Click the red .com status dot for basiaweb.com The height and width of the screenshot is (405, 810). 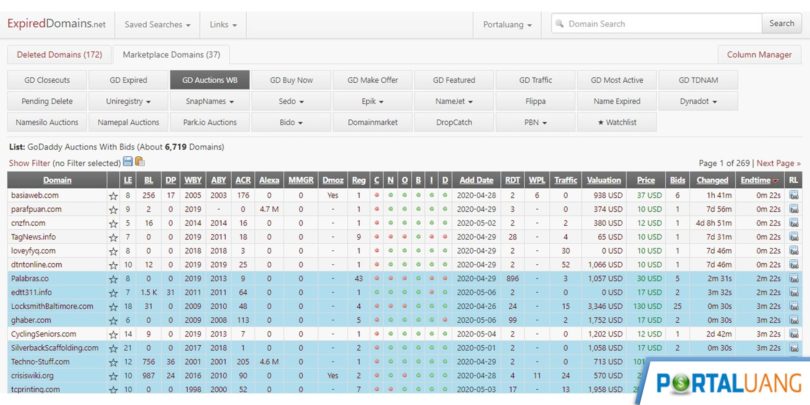[x=376, y=195]
